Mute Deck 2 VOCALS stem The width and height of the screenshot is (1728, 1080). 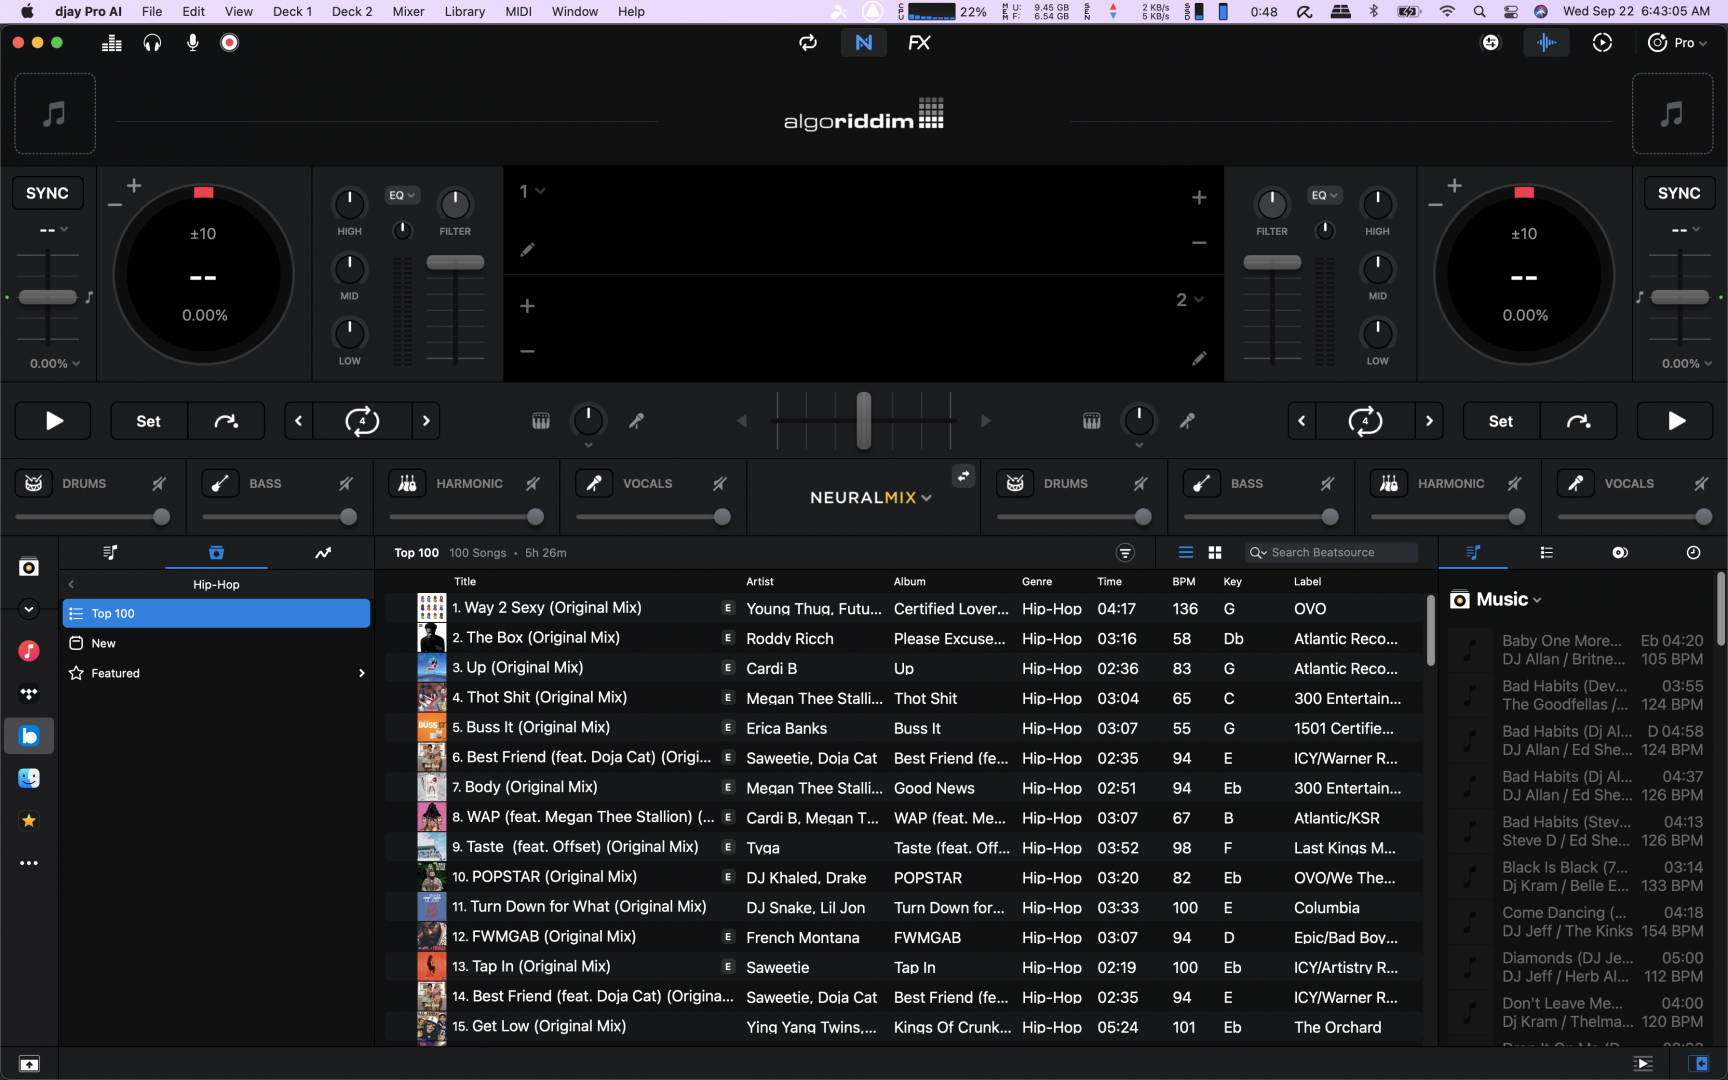pos(1701,484)
